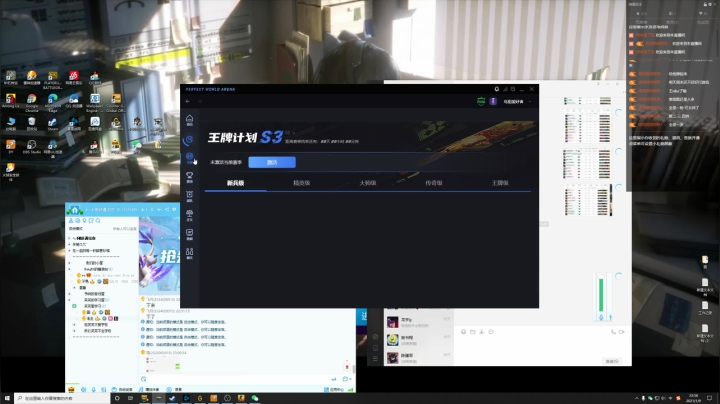Open Counter-Strike Global Offensive desktop shortcut
Screen dimensions: 720x404
(116, 103)
